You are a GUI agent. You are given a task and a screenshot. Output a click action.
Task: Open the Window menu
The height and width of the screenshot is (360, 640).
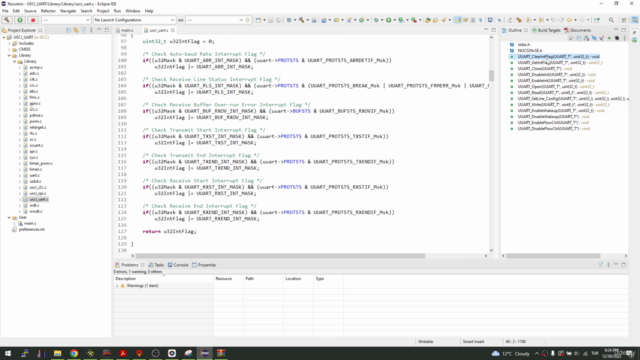[x=133, y=11]
